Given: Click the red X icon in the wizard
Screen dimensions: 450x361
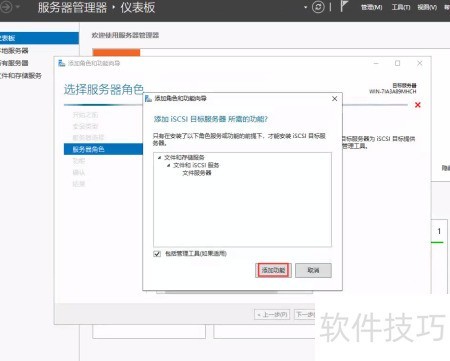Looking at the screenshot, I should 418,105.
